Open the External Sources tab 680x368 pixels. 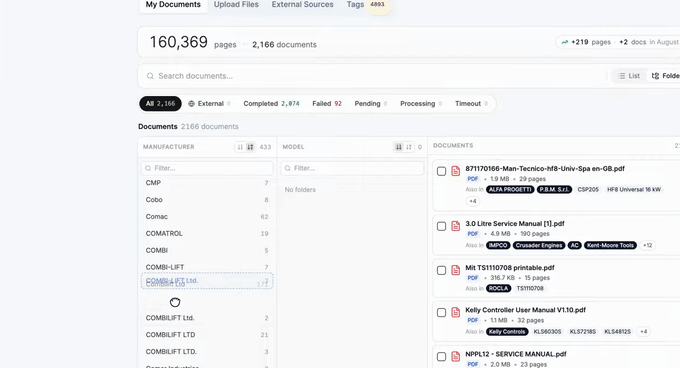tap(302, 5)
